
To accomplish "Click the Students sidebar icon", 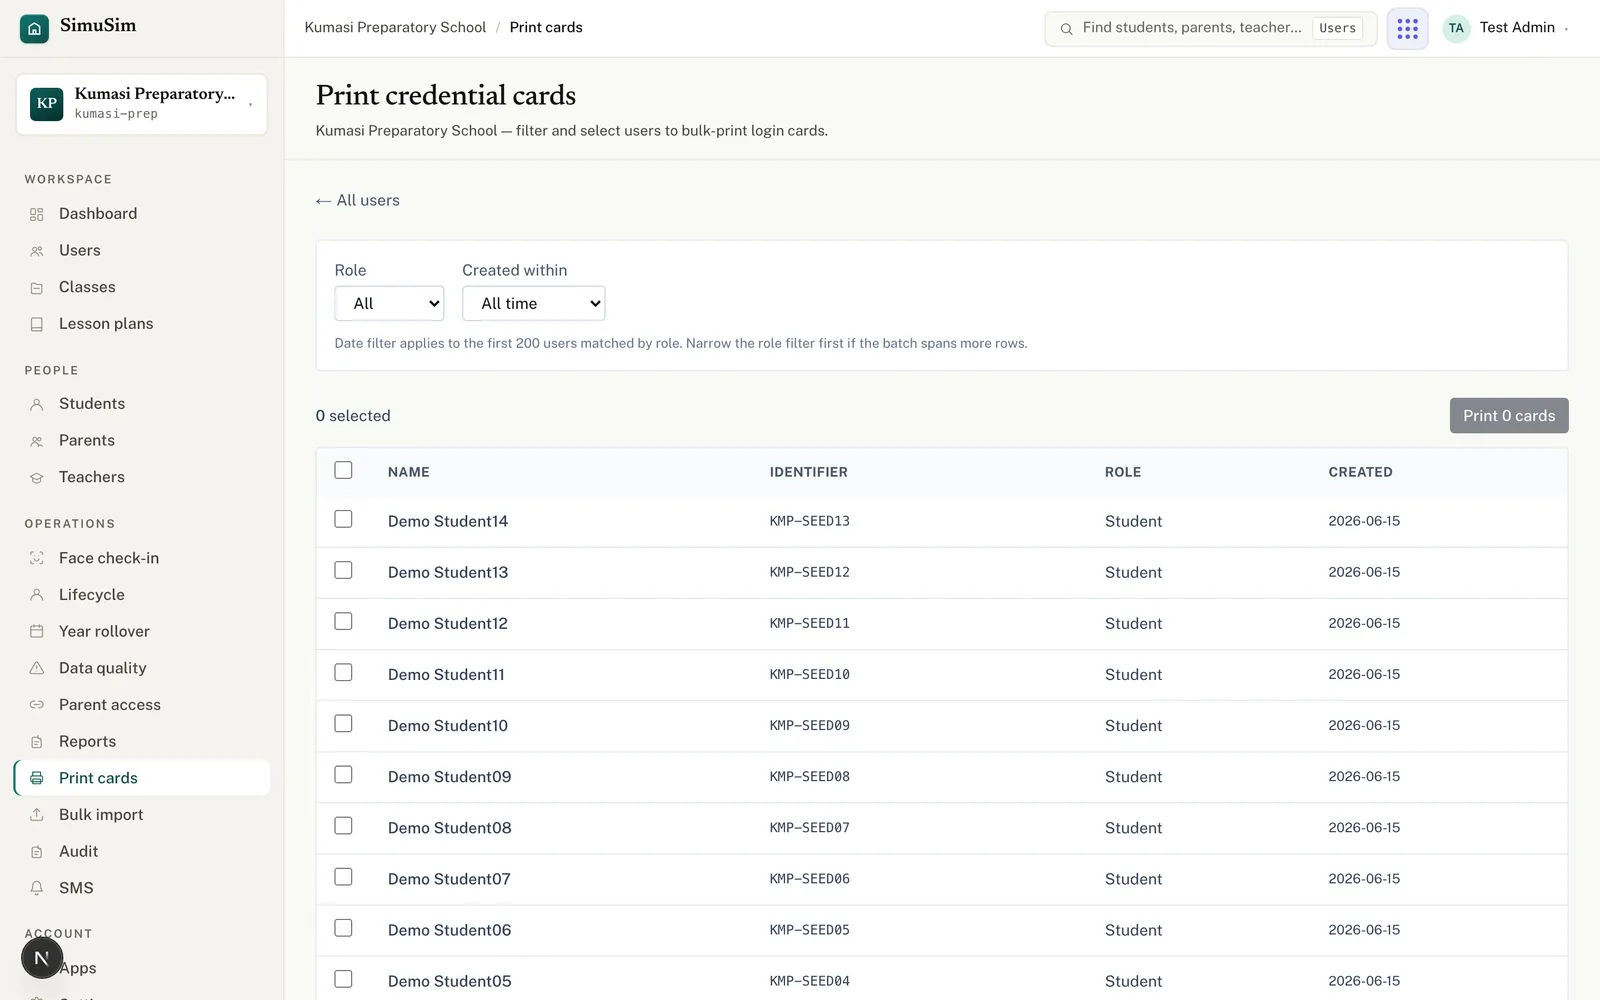I will pyautogui.click(x=37, y=405).
